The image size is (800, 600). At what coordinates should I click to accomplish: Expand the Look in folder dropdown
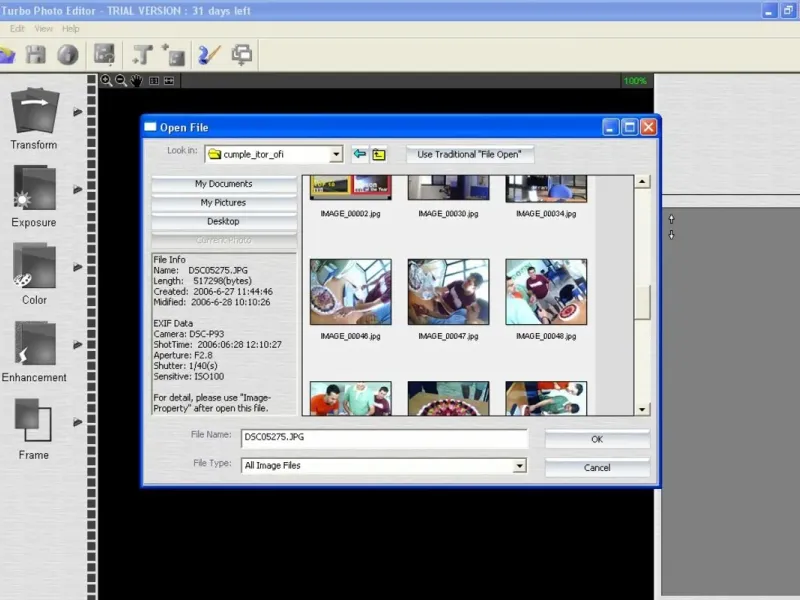coord(335,154)
